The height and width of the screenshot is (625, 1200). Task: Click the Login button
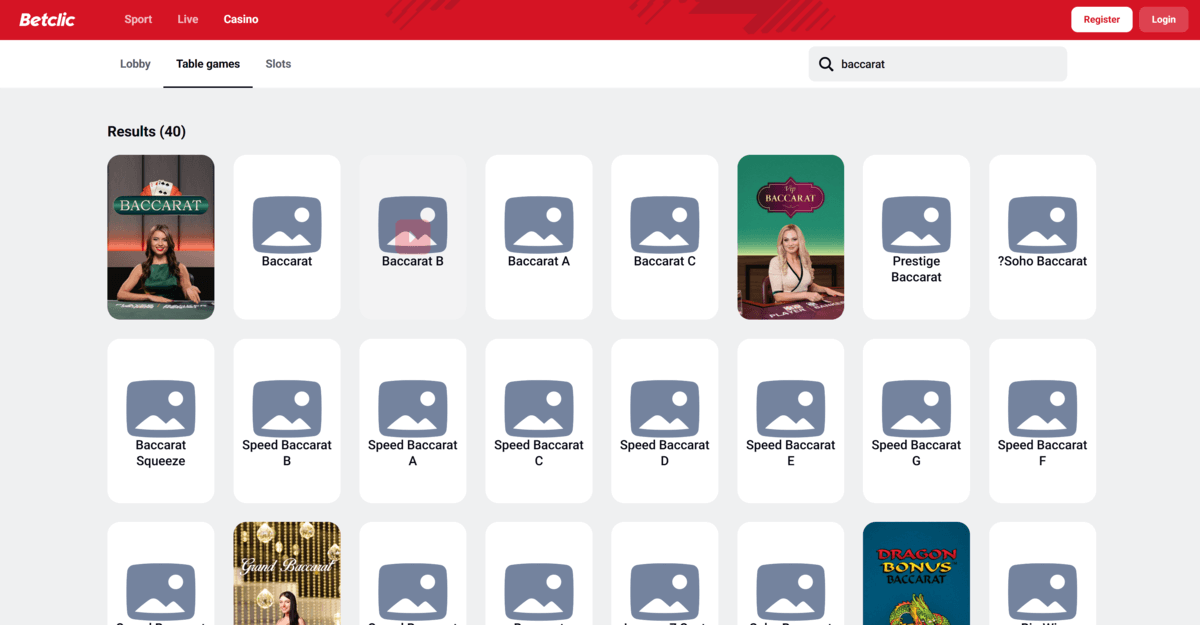pyautogui.click(x=1163, y=19)
